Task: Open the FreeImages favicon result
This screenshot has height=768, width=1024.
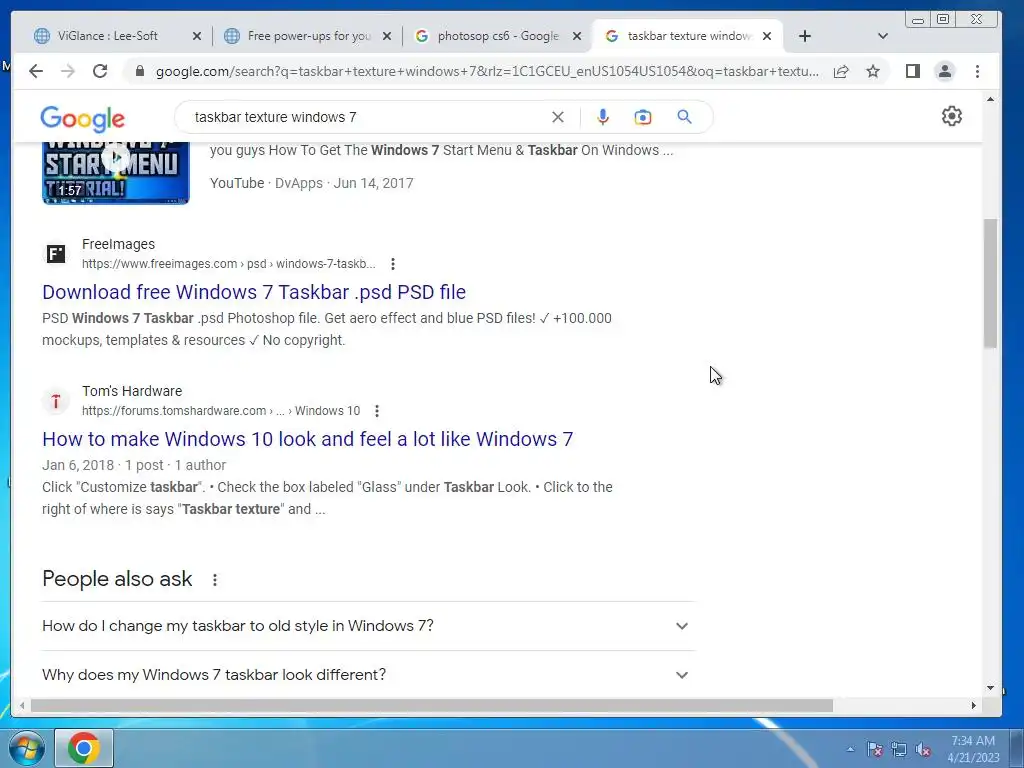Action: (56, 253)
